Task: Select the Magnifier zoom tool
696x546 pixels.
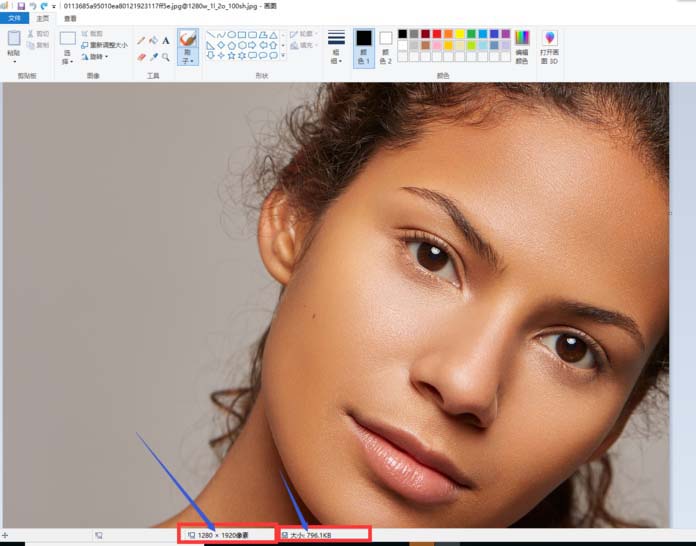Action: (166, 57)
